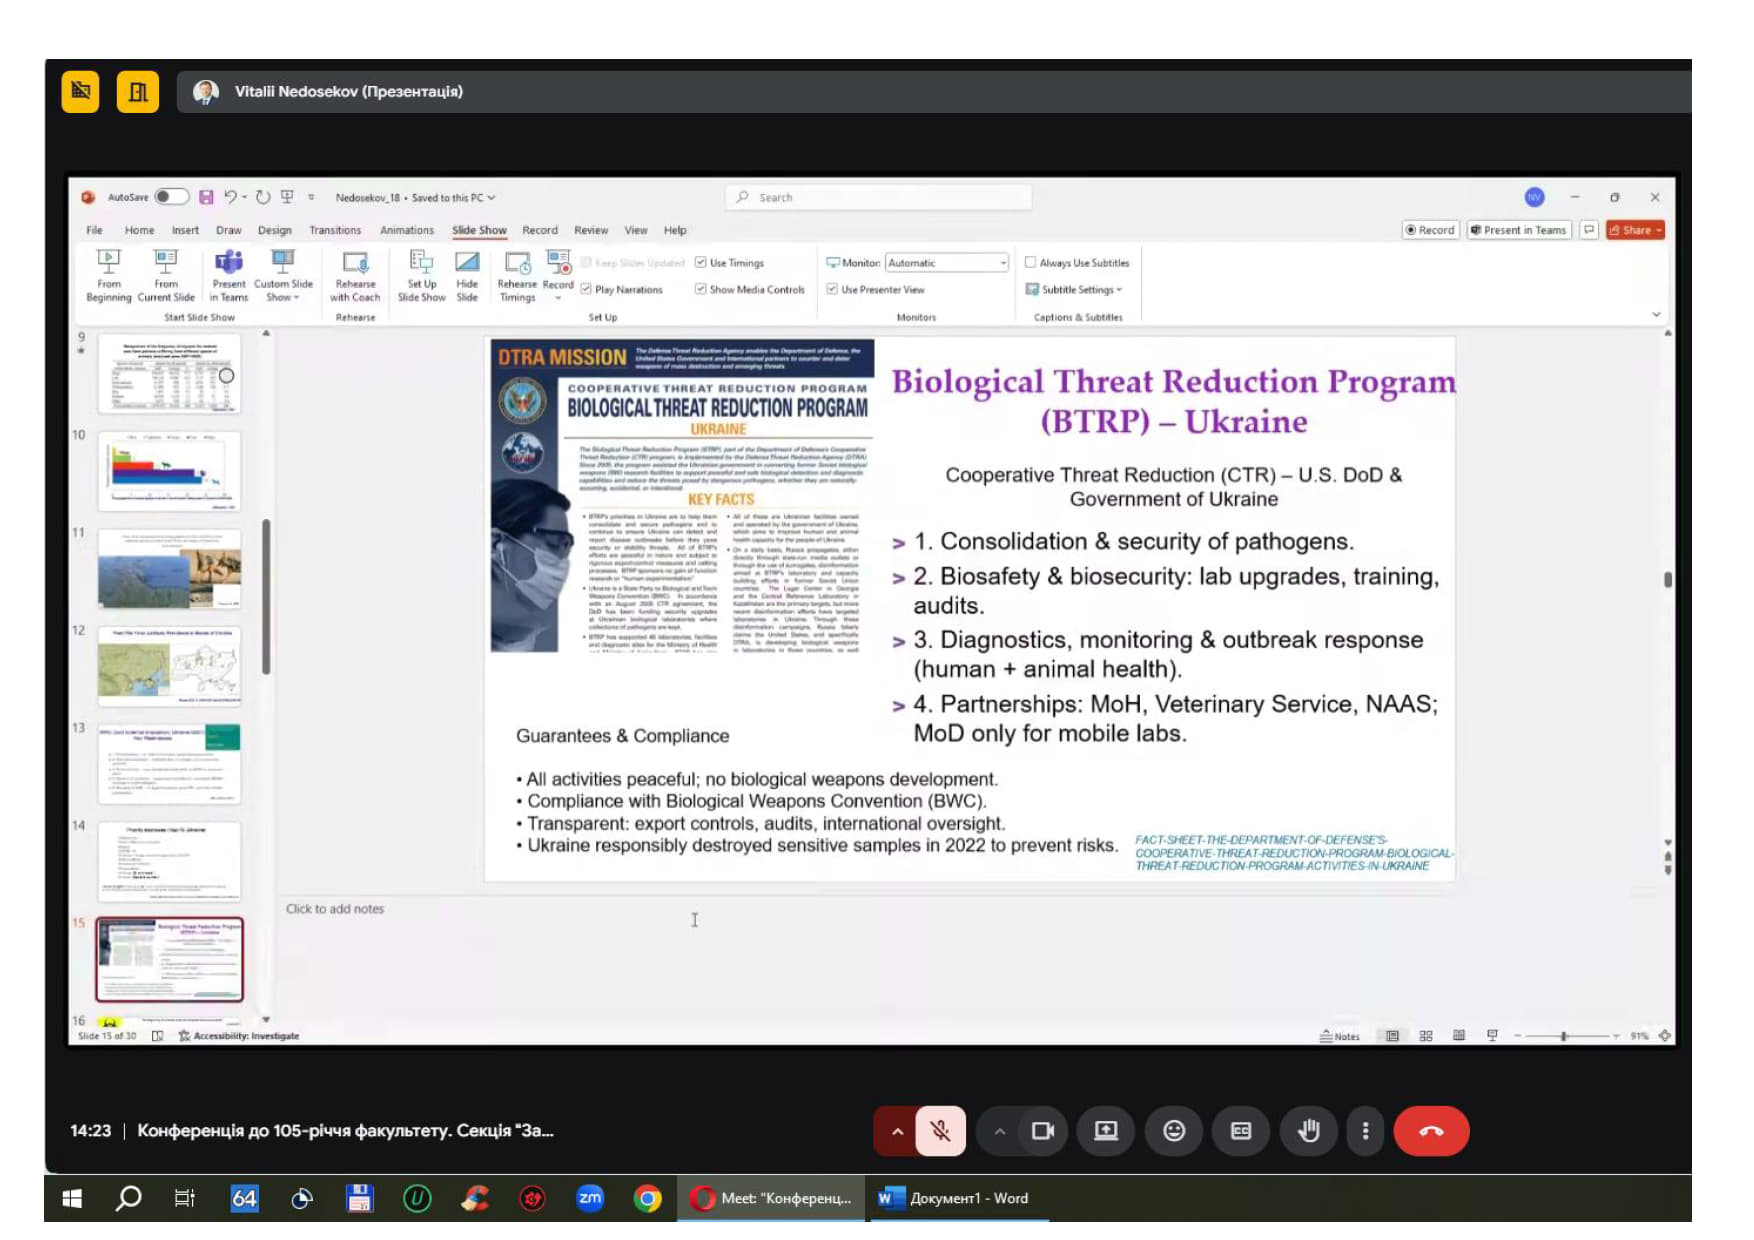Click to add notes area

(x=335, y=909)
